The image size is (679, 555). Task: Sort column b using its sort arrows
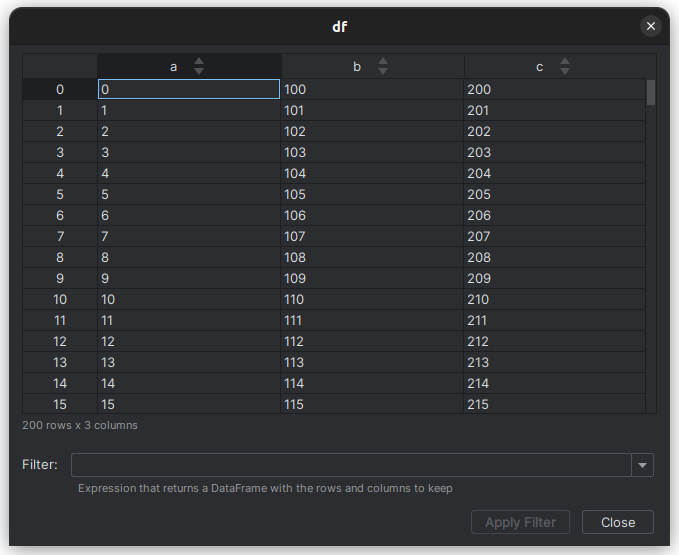[x=383, y=66]
